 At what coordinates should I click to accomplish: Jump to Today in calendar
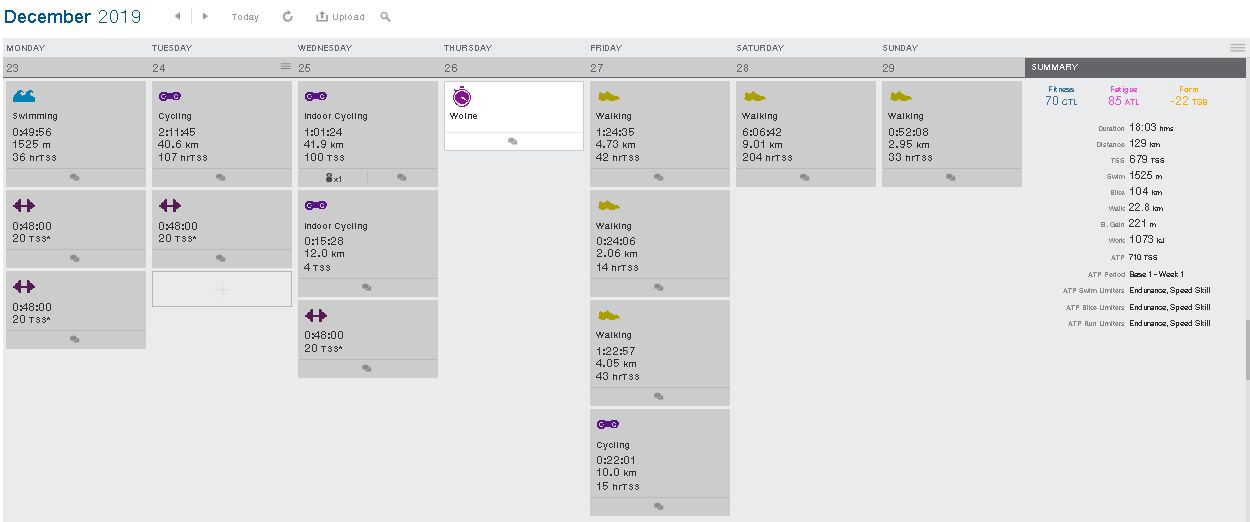pos(245,17)
